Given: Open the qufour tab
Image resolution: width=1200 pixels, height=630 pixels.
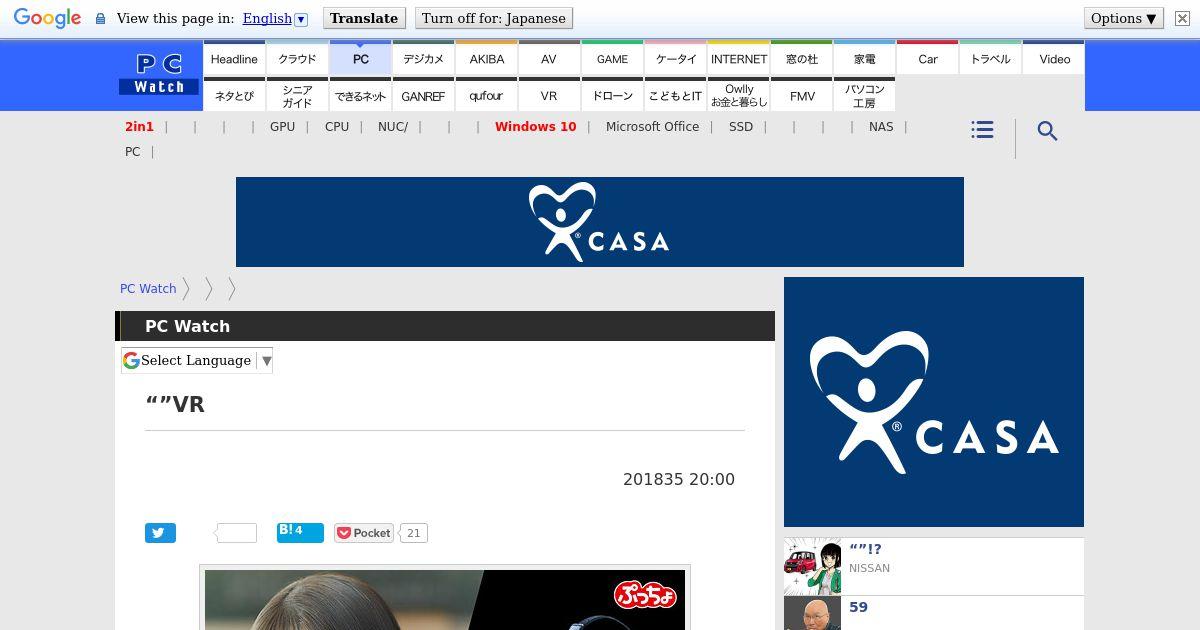Looking at the screenshot, I should pos(486,96).
